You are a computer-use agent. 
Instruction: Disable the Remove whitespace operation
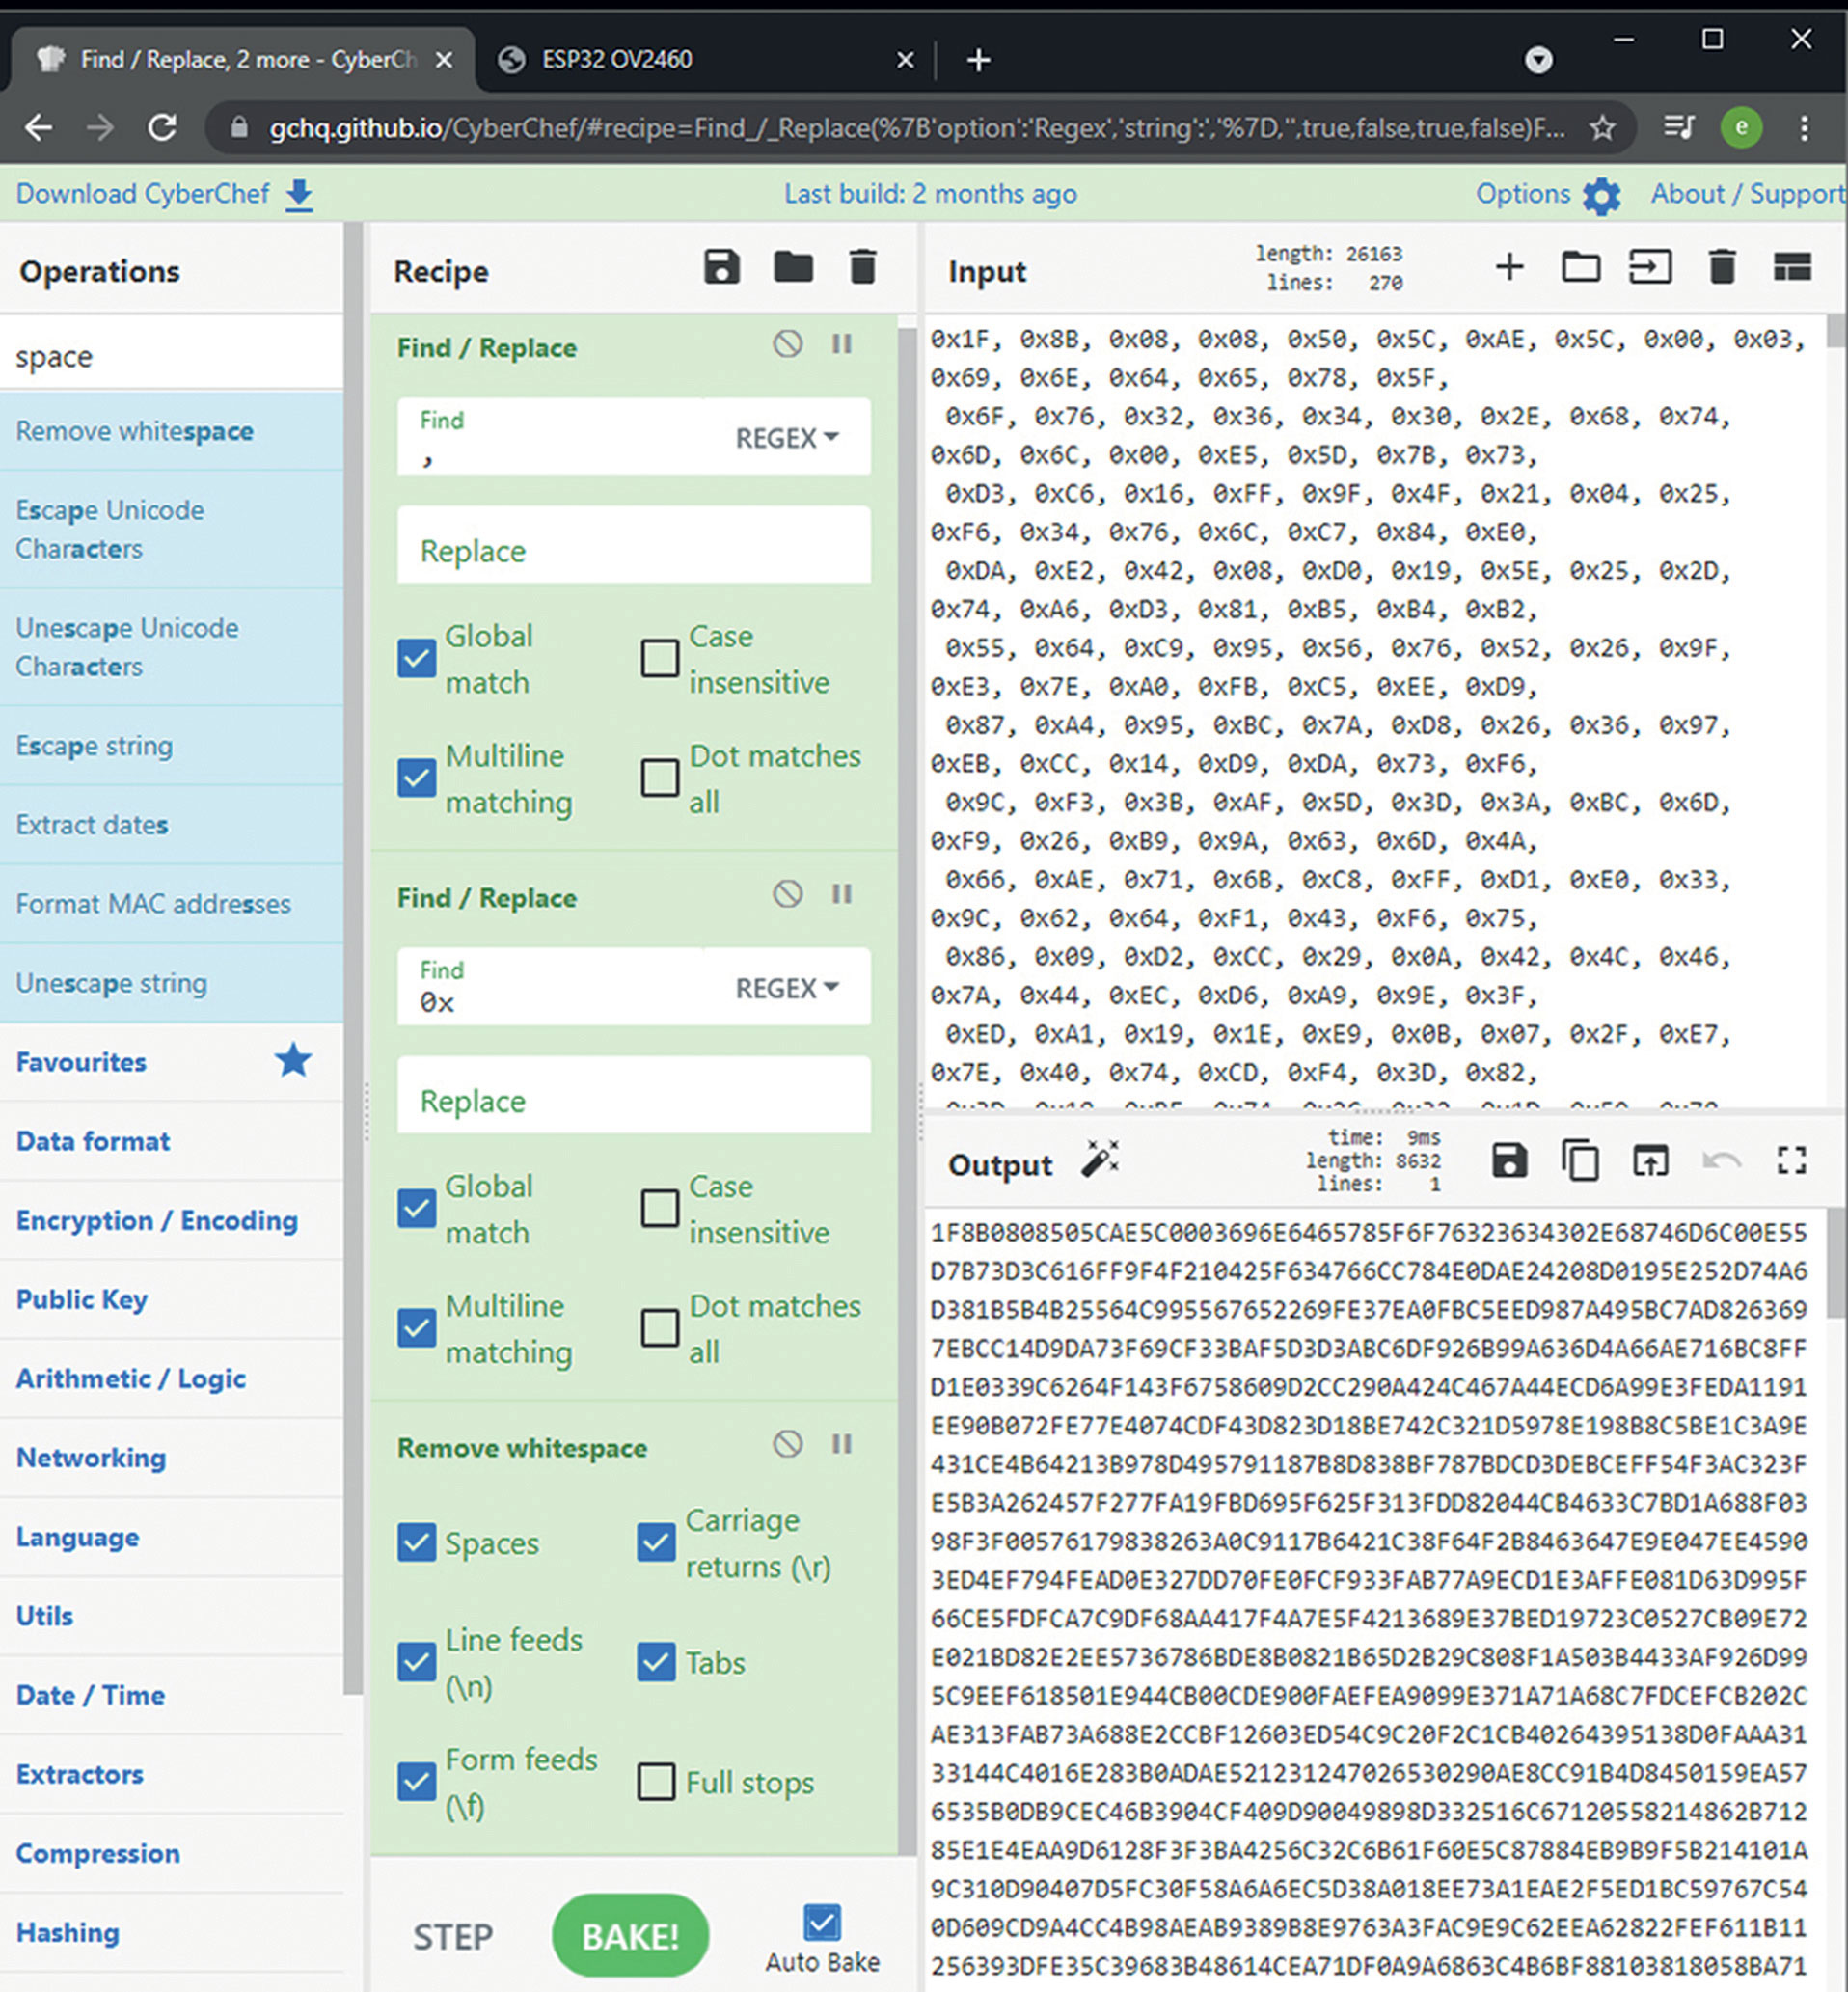pyautogui.click(x=788, y=1444)
